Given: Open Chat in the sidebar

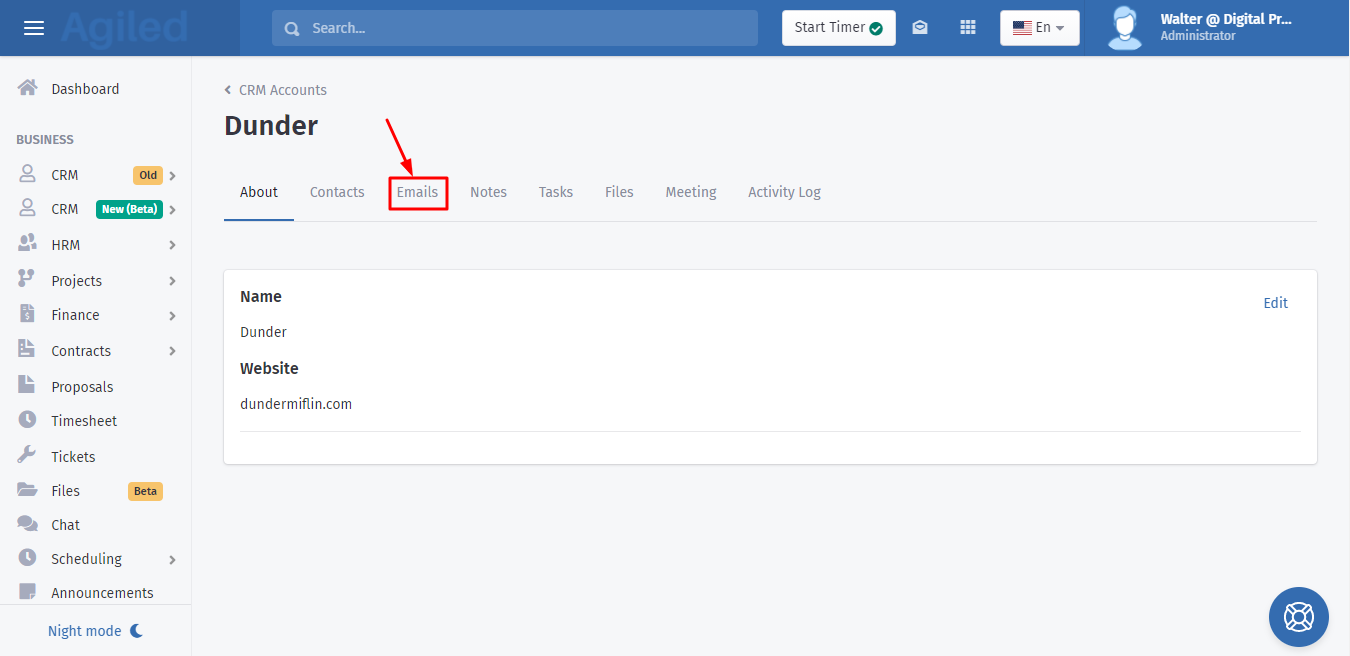Looking at the screenshot, I should click(x=65, y=525).
